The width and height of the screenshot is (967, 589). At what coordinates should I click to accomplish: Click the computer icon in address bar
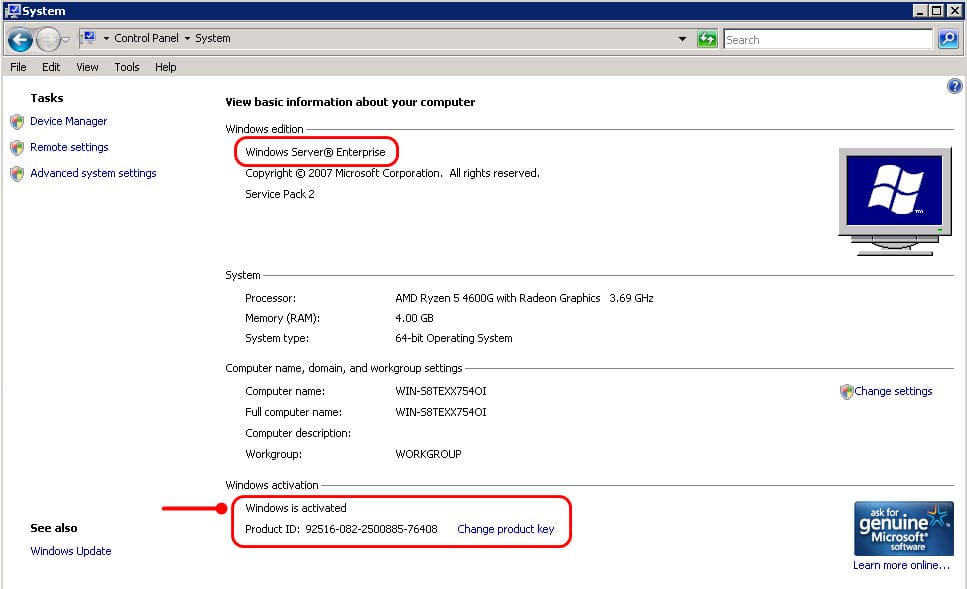(89, 38)
